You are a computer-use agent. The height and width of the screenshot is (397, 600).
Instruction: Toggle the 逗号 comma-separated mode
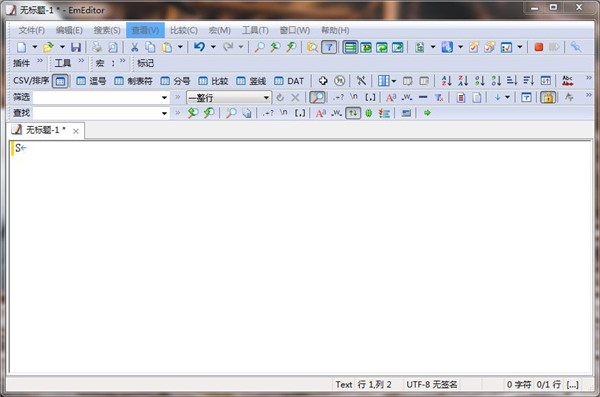[x=91, y=81]
